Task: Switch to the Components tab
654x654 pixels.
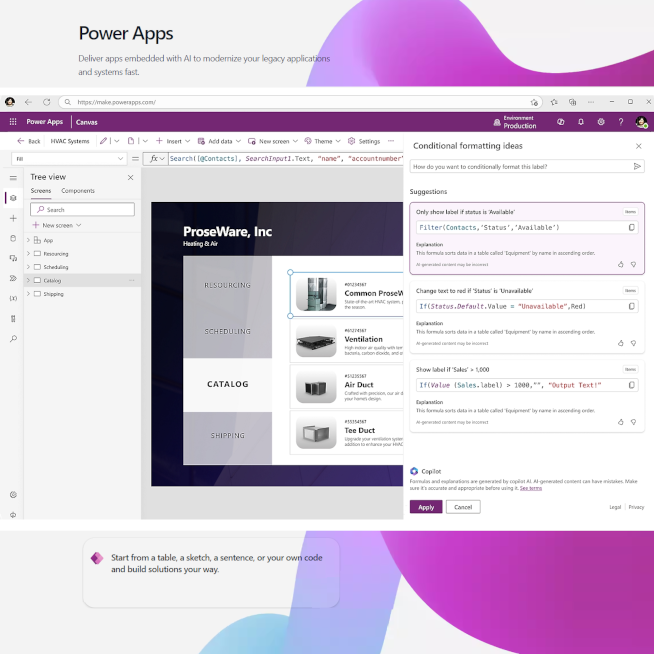Action: (78, 190)
